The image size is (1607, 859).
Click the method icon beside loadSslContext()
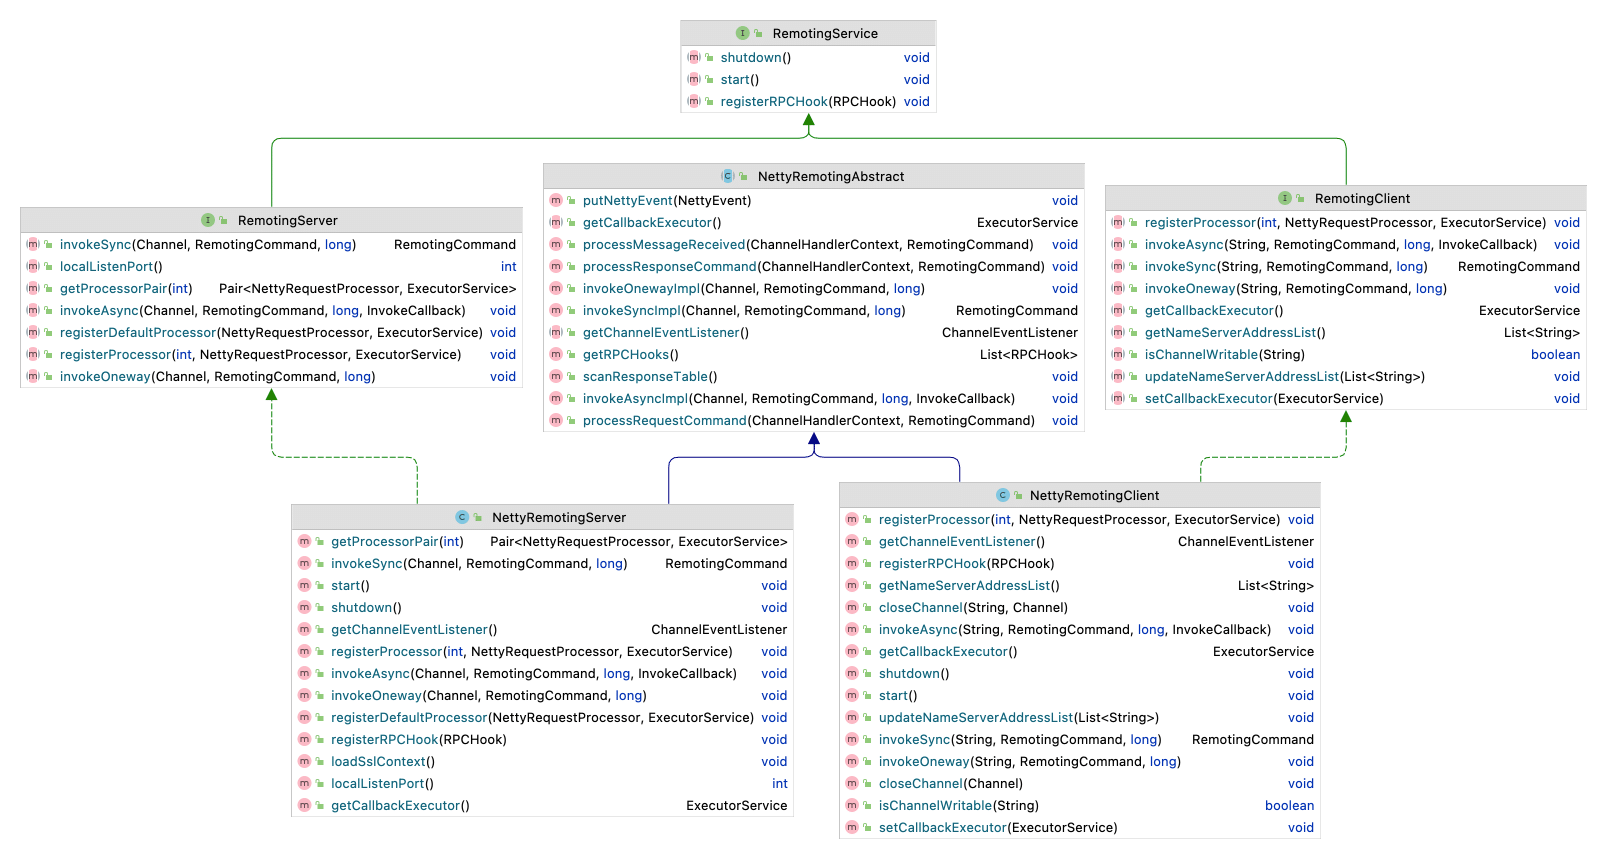coord(305,761)
